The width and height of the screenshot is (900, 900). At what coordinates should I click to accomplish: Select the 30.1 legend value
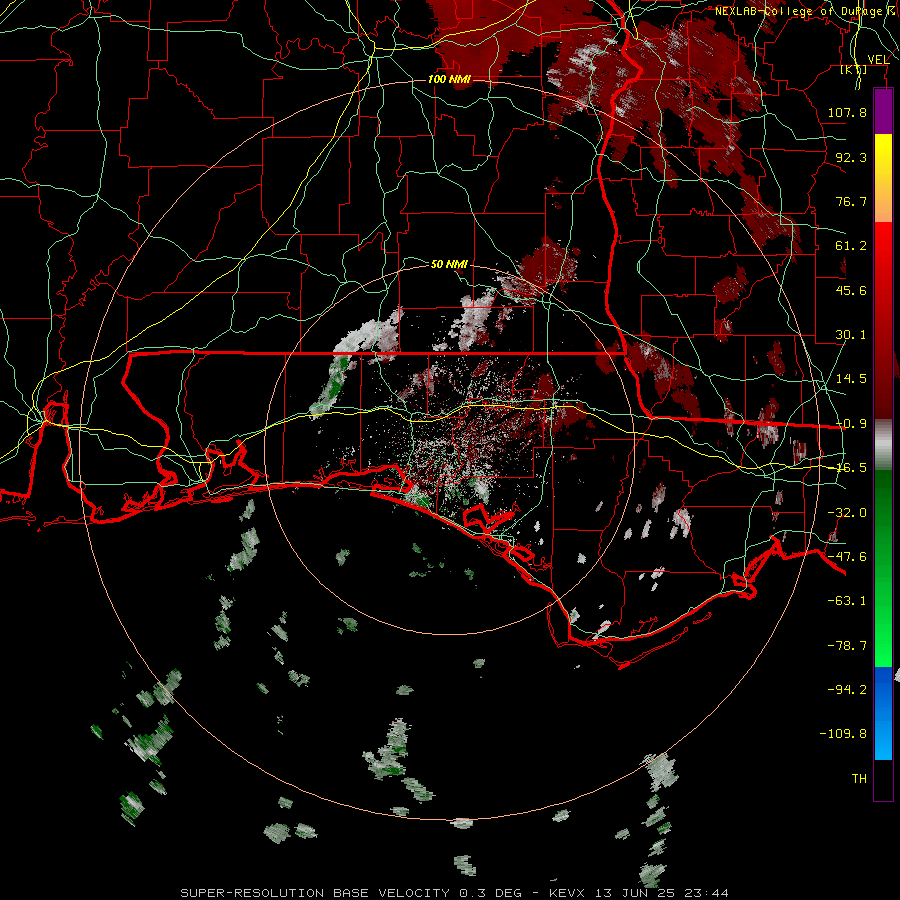click(851, 335)
